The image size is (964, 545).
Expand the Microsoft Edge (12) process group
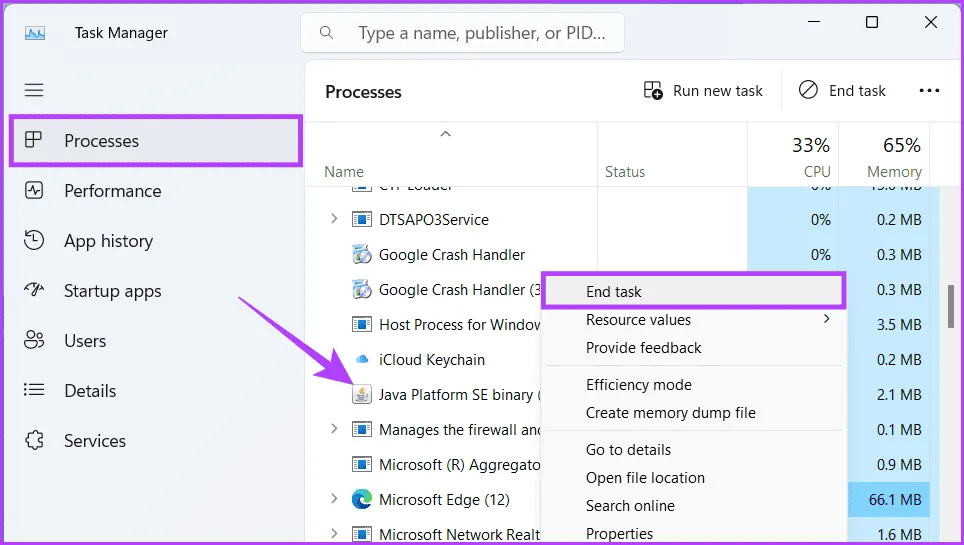[x=334, y=499]
